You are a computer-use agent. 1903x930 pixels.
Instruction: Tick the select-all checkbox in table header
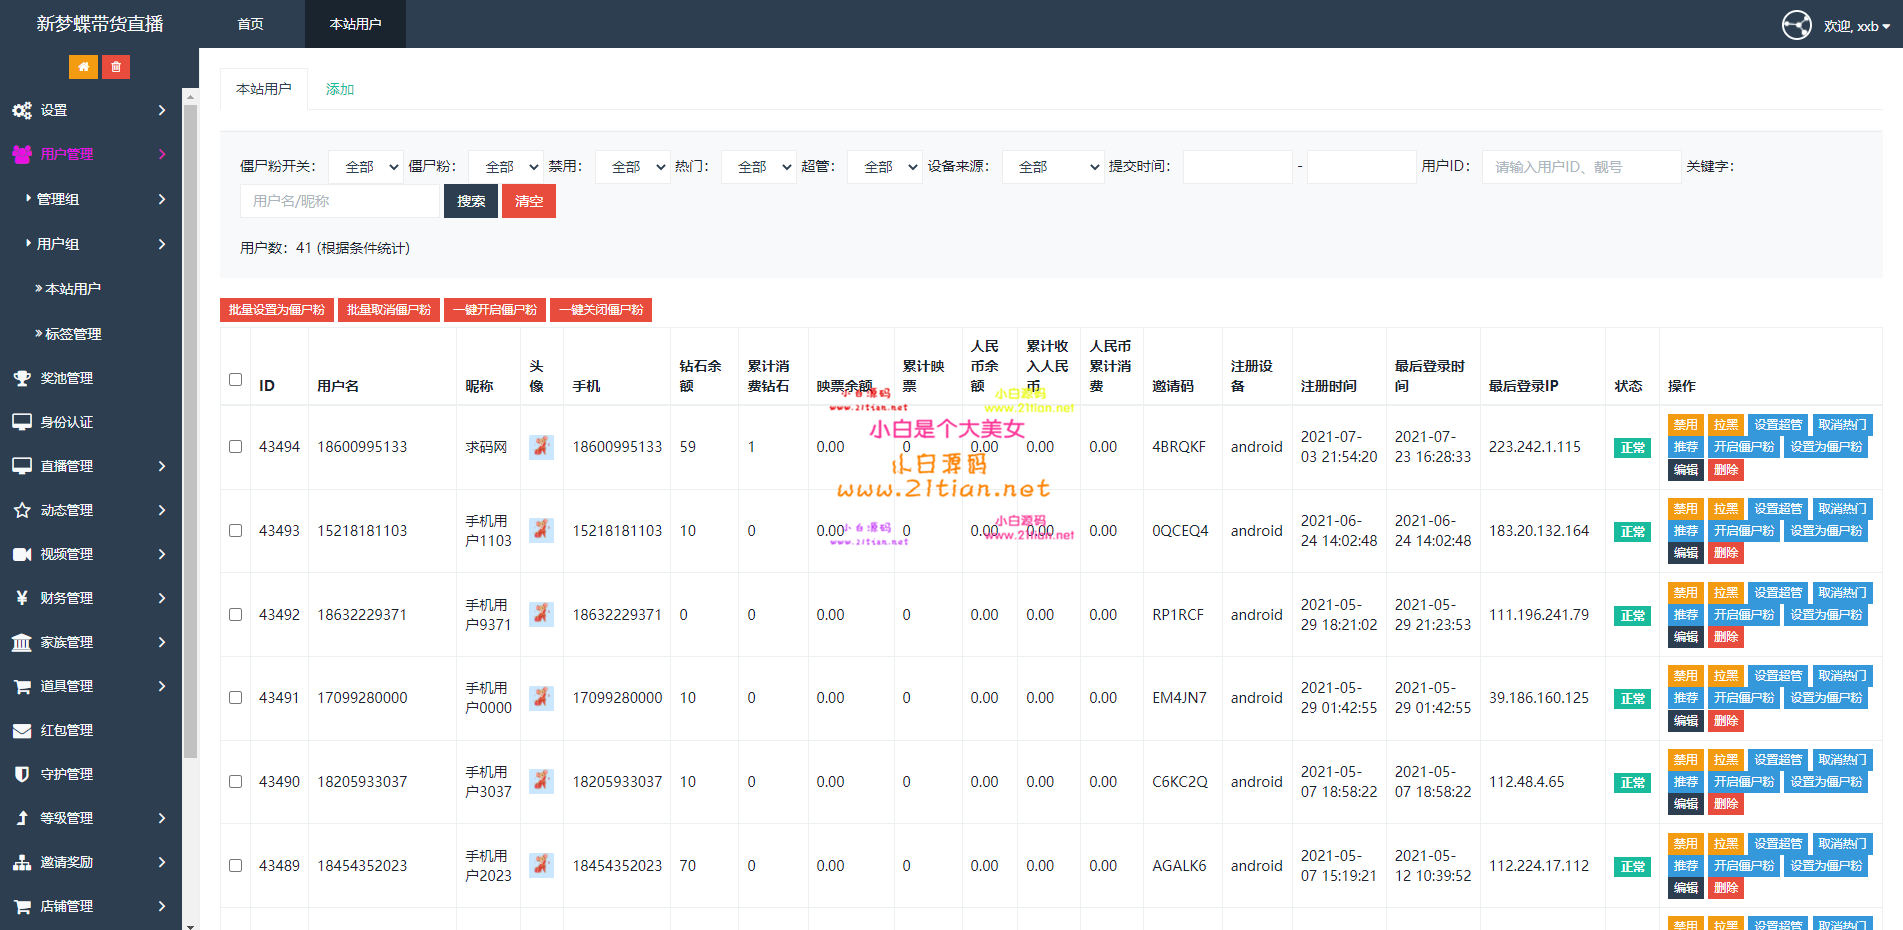coord(236,380)
